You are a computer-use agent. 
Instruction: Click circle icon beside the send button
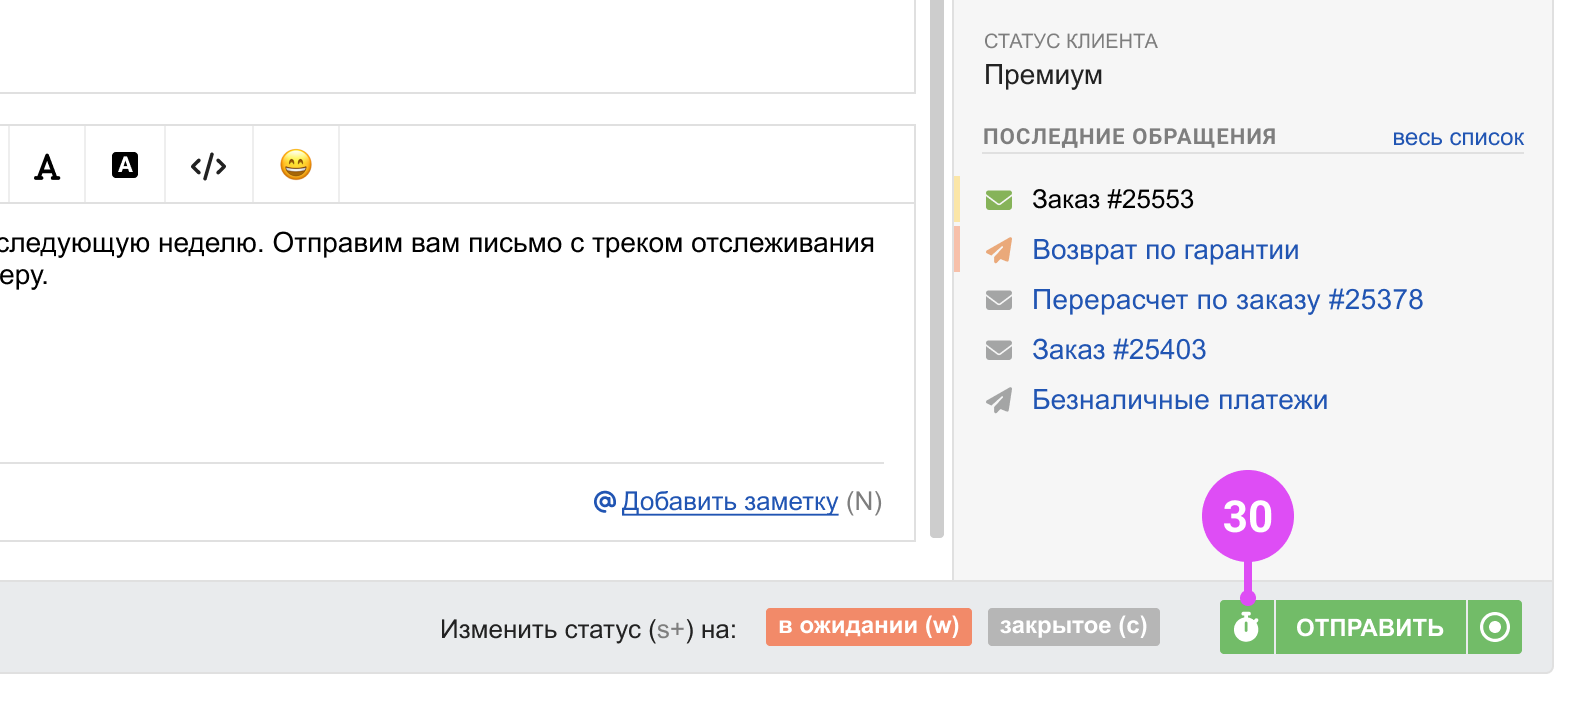pos(1494,628)
